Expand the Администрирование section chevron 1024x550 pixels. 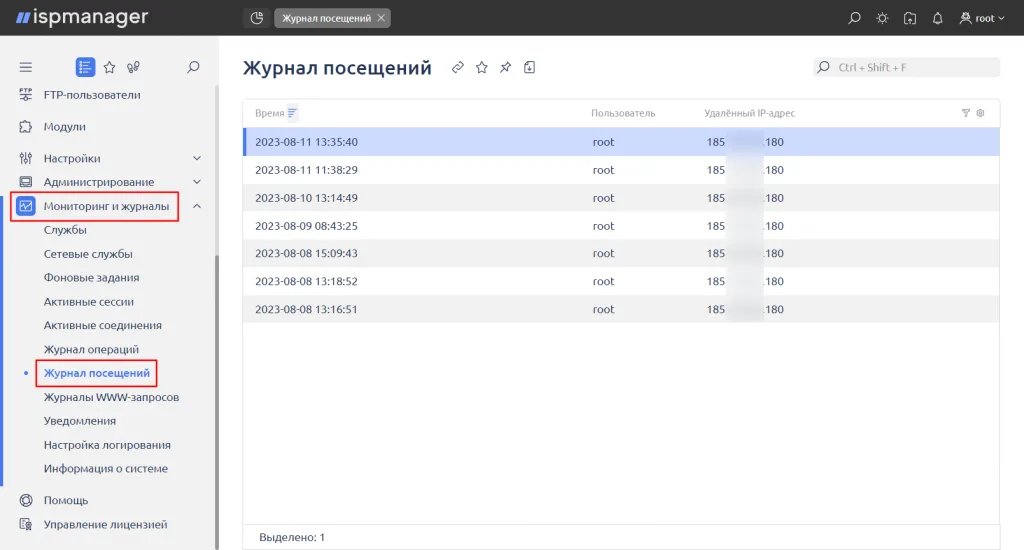[197, 182]
